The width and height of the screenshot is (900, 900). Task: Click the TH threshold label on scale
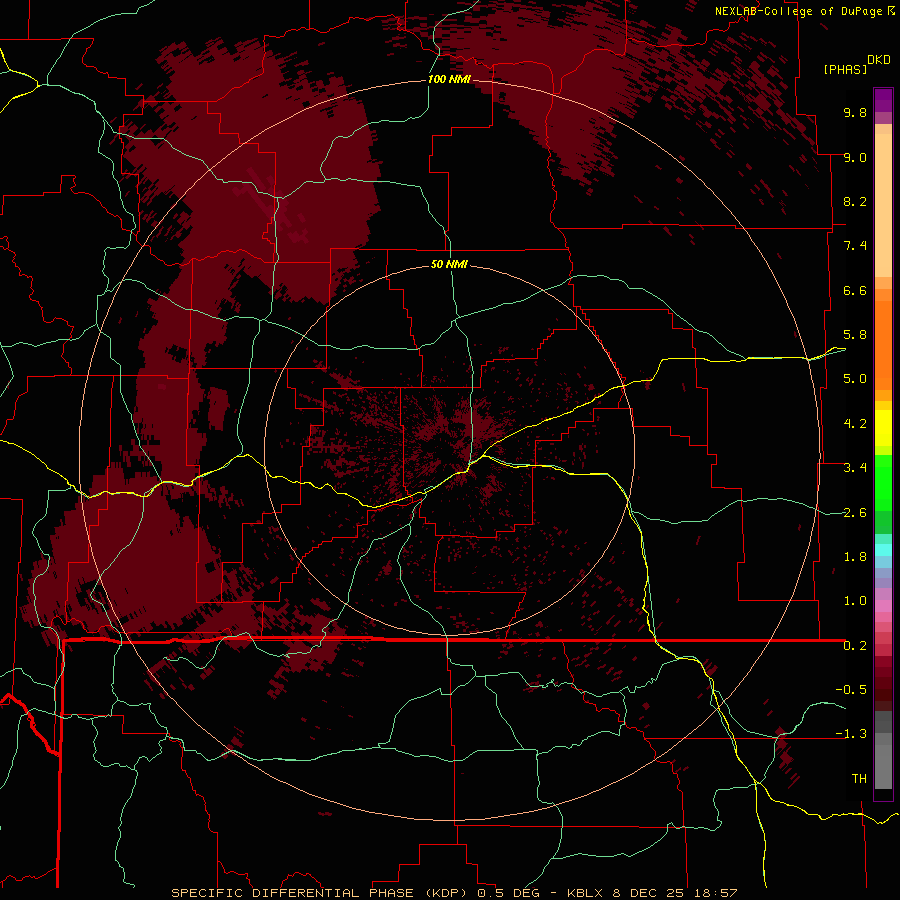pyautogui.click(x=859, y=779)
